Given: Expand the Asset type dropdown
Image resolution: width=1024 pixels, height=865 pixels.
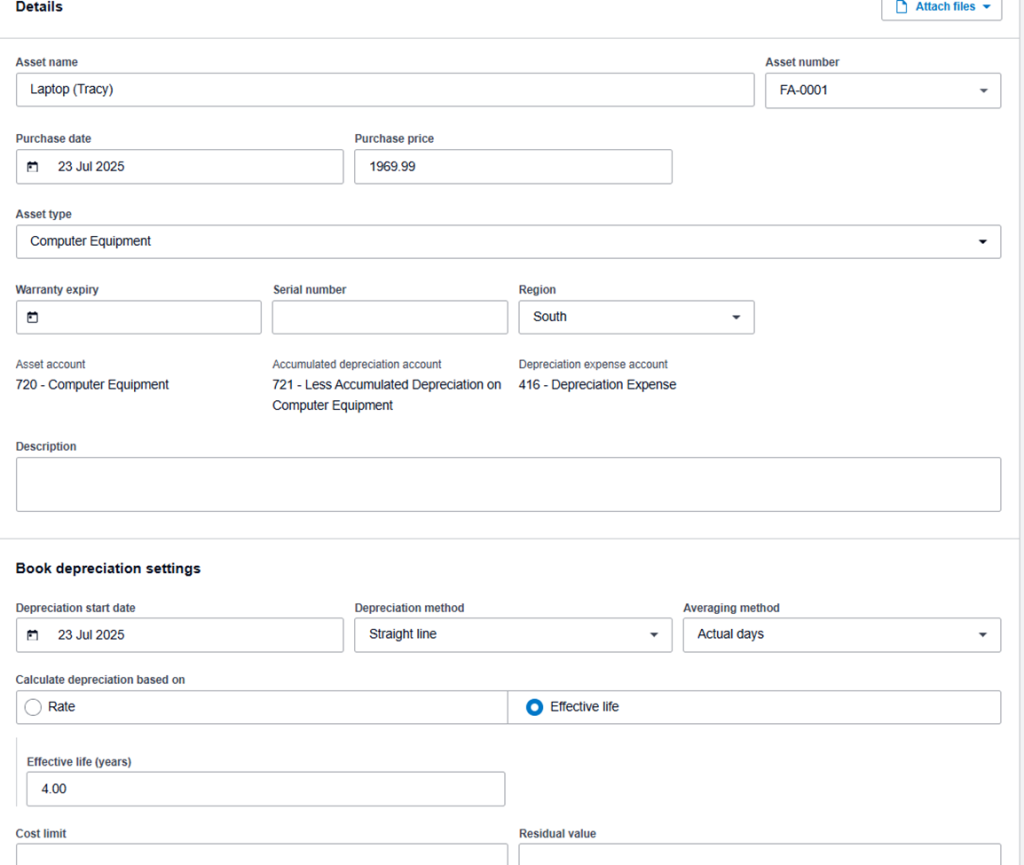Looking at the screenshot, I should coord(982,242).
